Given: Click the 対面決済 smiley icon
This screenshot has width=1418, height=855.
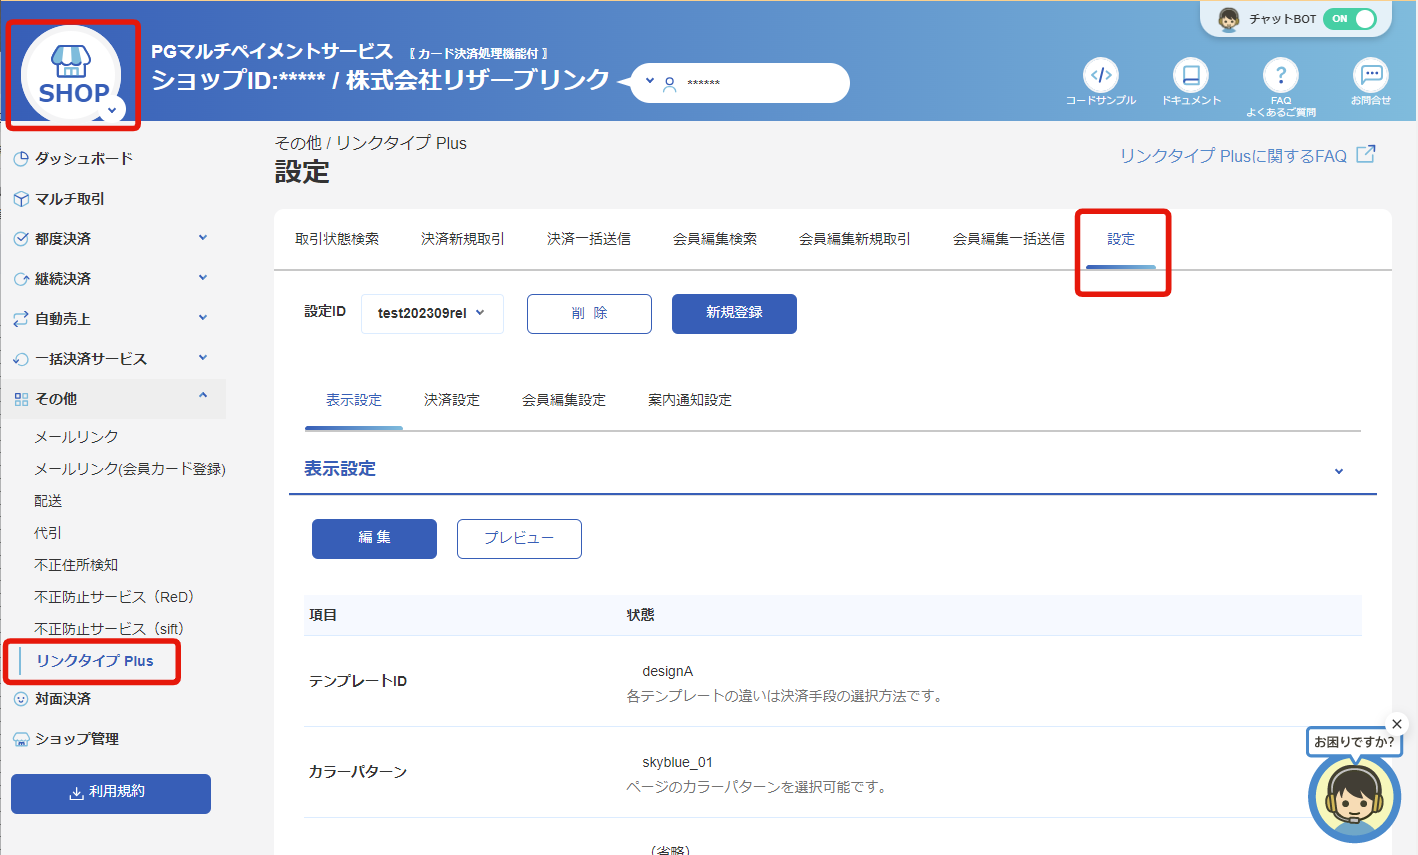Looking at the screenshot, I should pyautogui.click(x=21, y=699).
